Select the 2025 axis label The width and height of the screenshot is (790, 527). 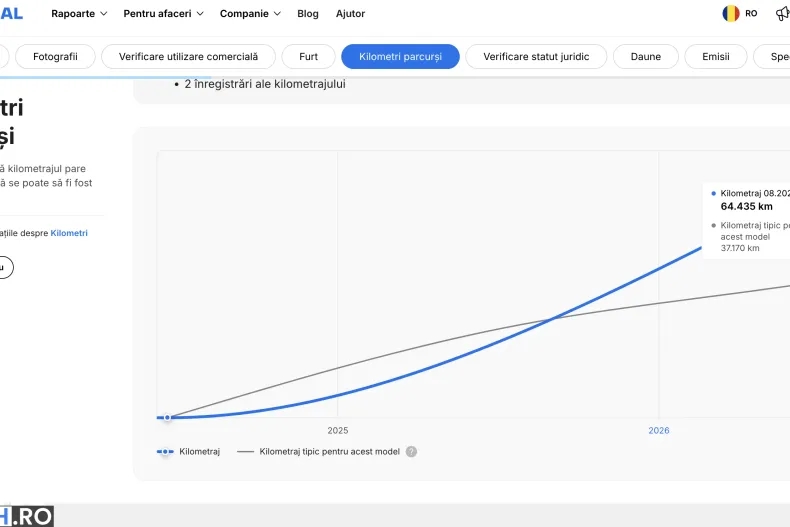338,430
